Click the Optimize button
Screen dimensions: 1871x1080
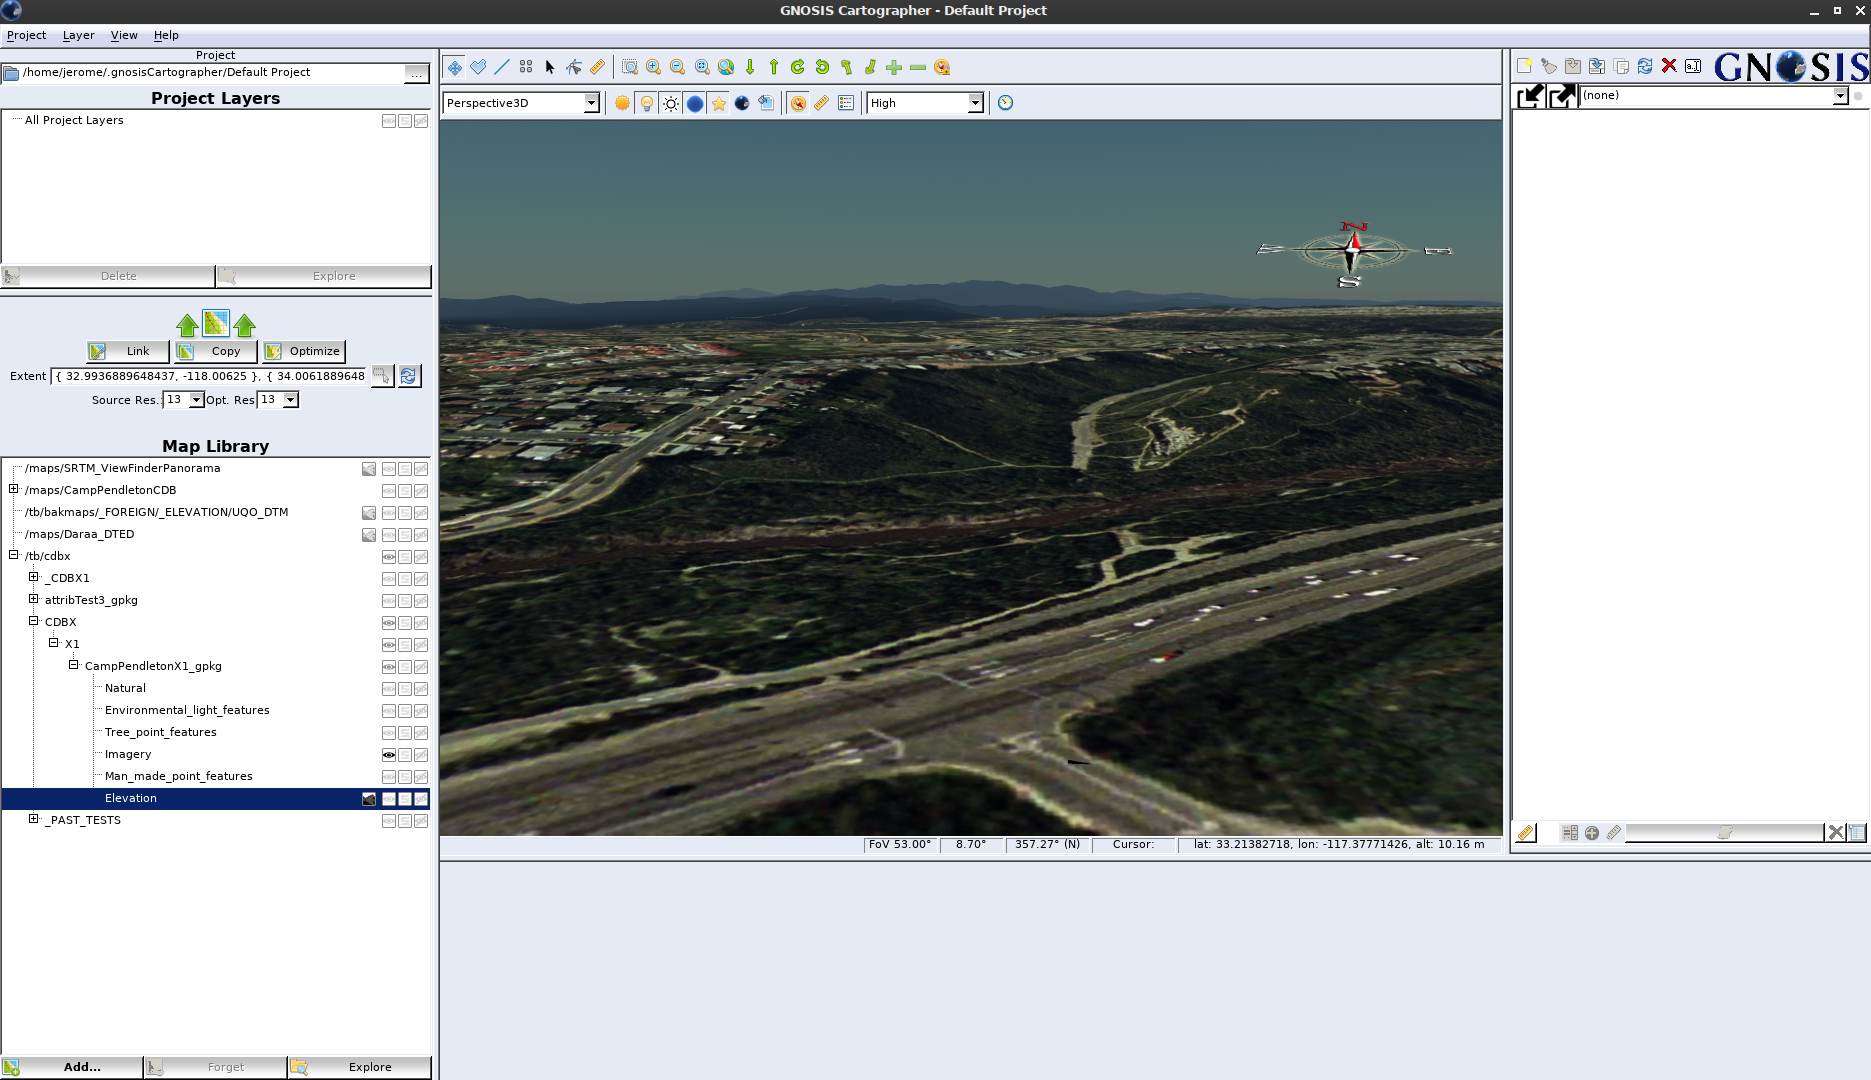(304, 351)
